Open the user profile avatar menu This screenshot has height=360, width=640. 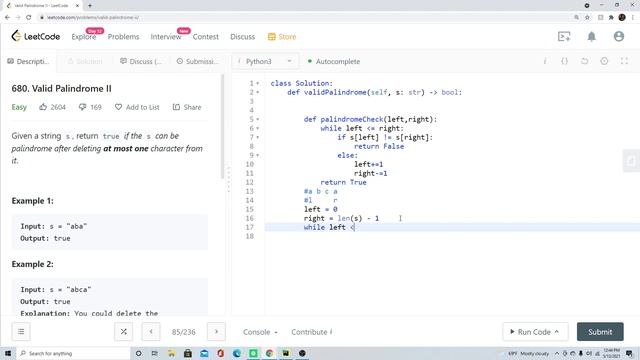[619, 36]
